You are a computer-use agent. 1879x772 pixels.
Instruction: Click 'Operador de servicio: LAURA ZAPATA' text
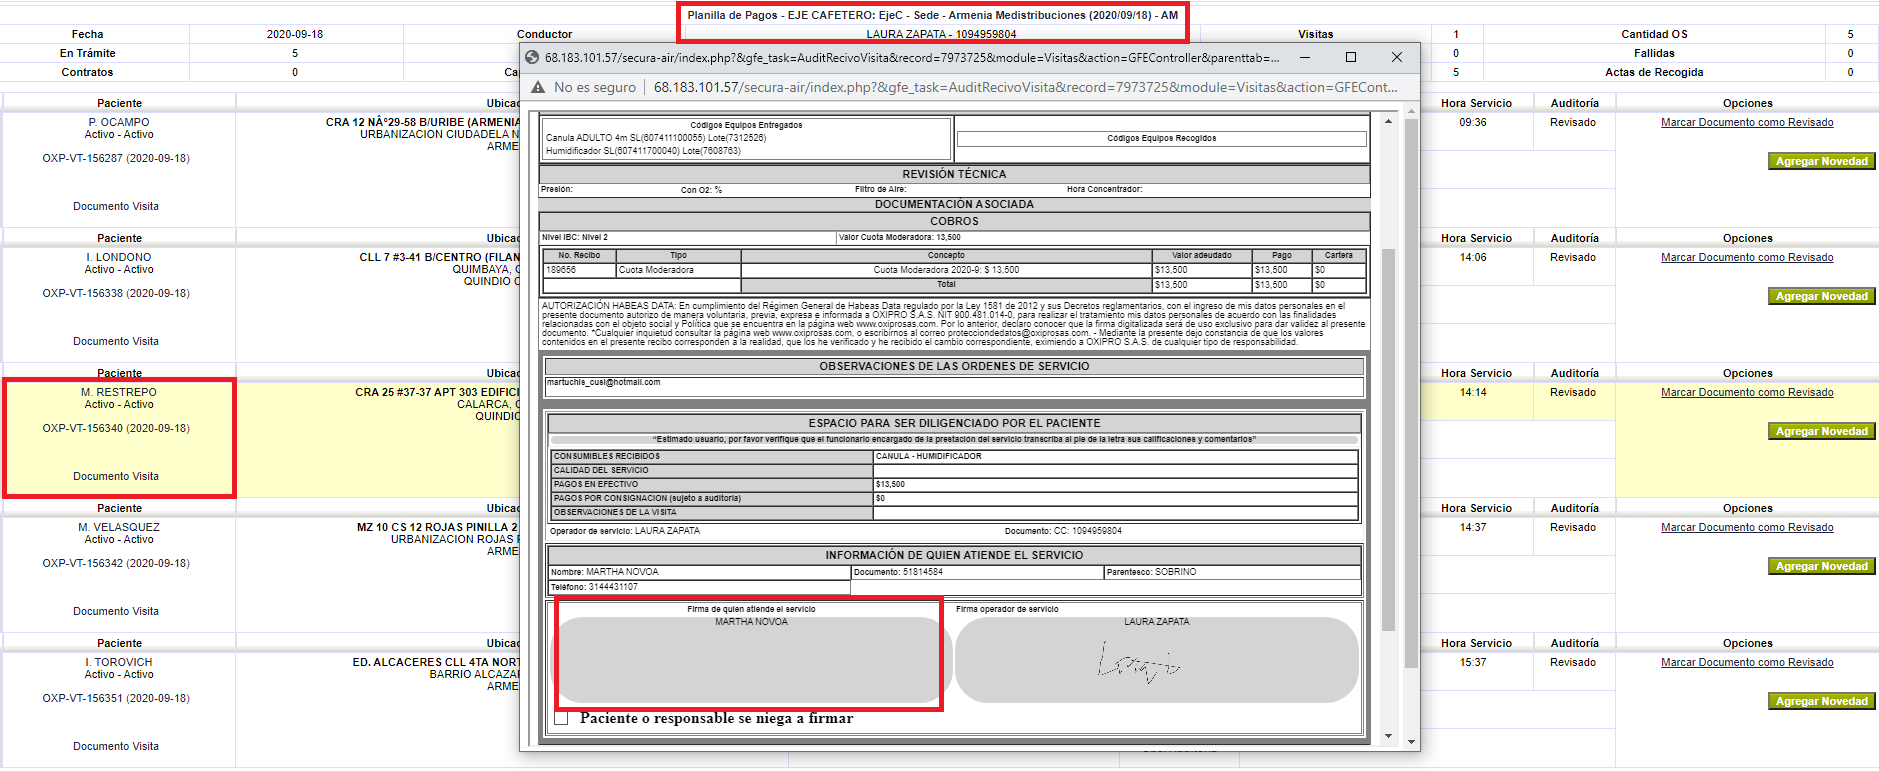(x=624, y=531)
